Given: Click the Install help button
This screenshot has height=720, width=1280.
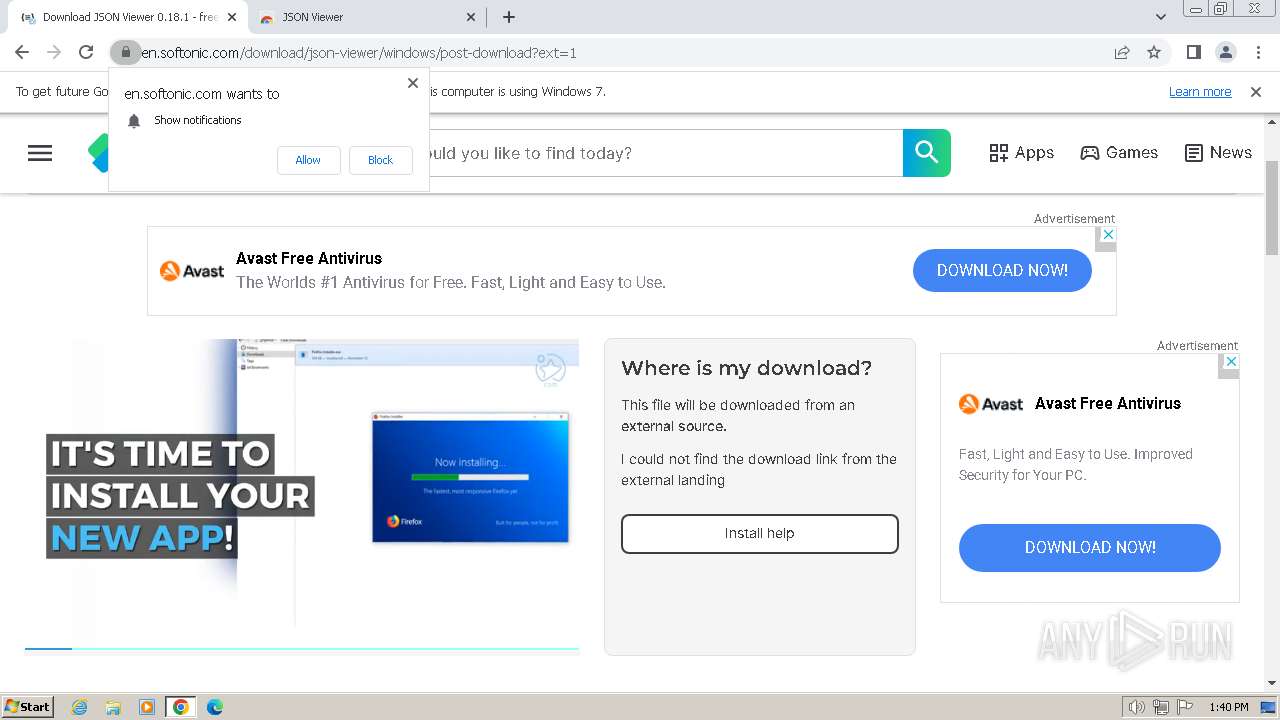Looking at the screenshot, I should point(760,534).
